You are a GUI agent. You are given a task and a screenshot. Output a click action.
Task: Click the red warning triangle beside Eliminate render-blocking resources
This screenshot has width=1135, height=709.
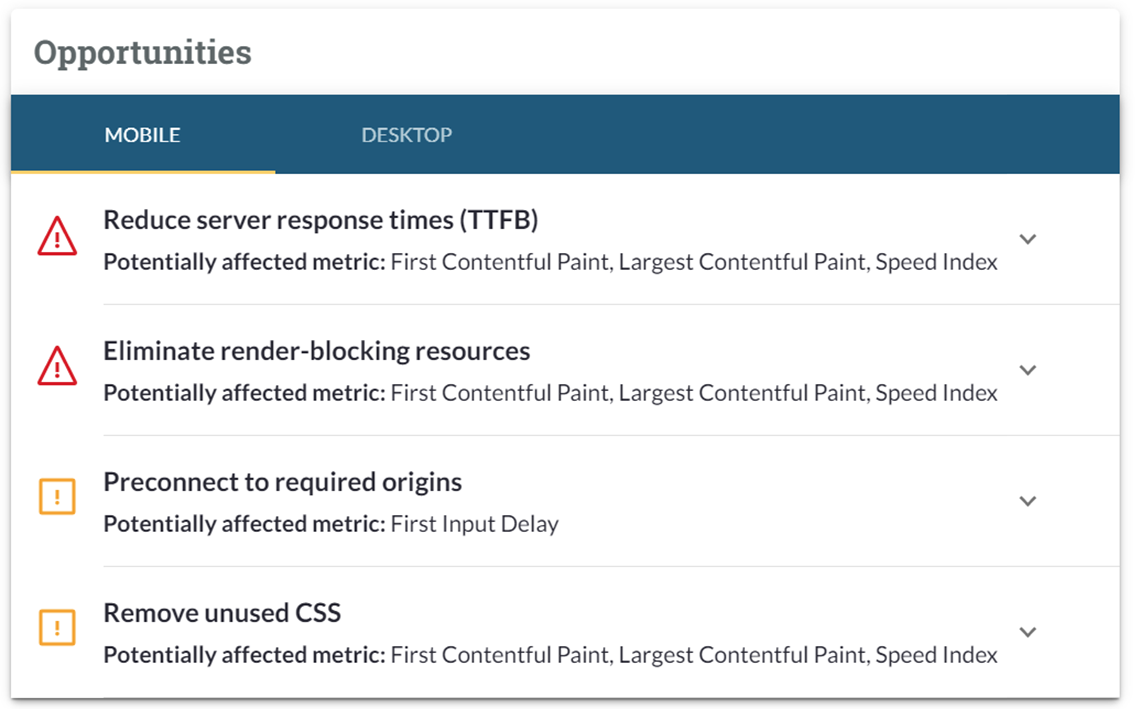[x=57, y=367]
